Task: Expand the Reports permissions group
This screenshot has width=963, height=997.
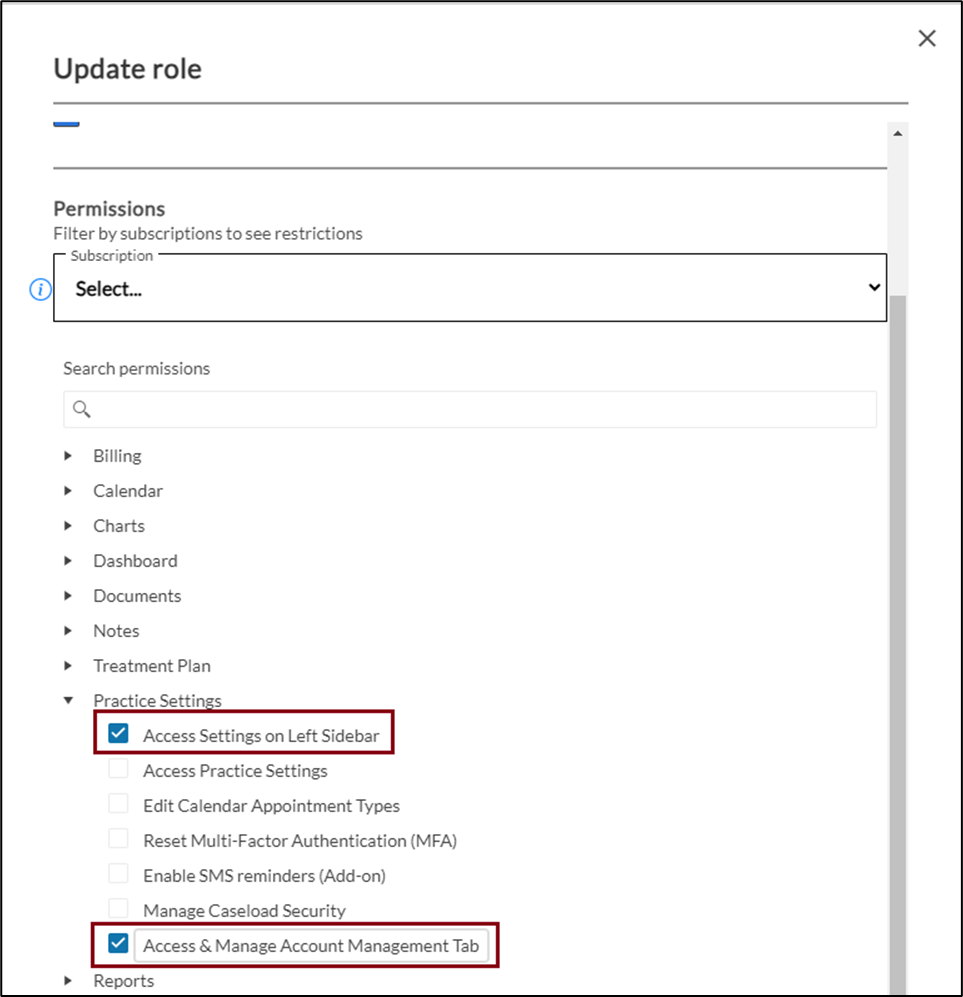Action: click(x=68, y=981)
